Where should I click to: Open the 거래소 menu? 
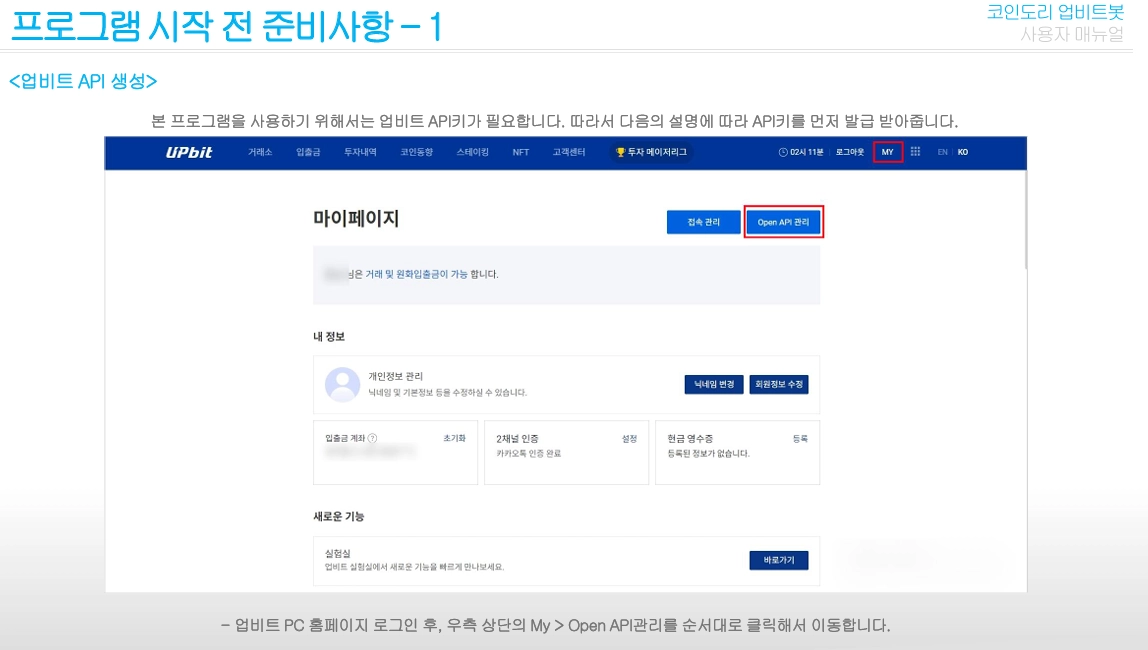tap(260, 152)
